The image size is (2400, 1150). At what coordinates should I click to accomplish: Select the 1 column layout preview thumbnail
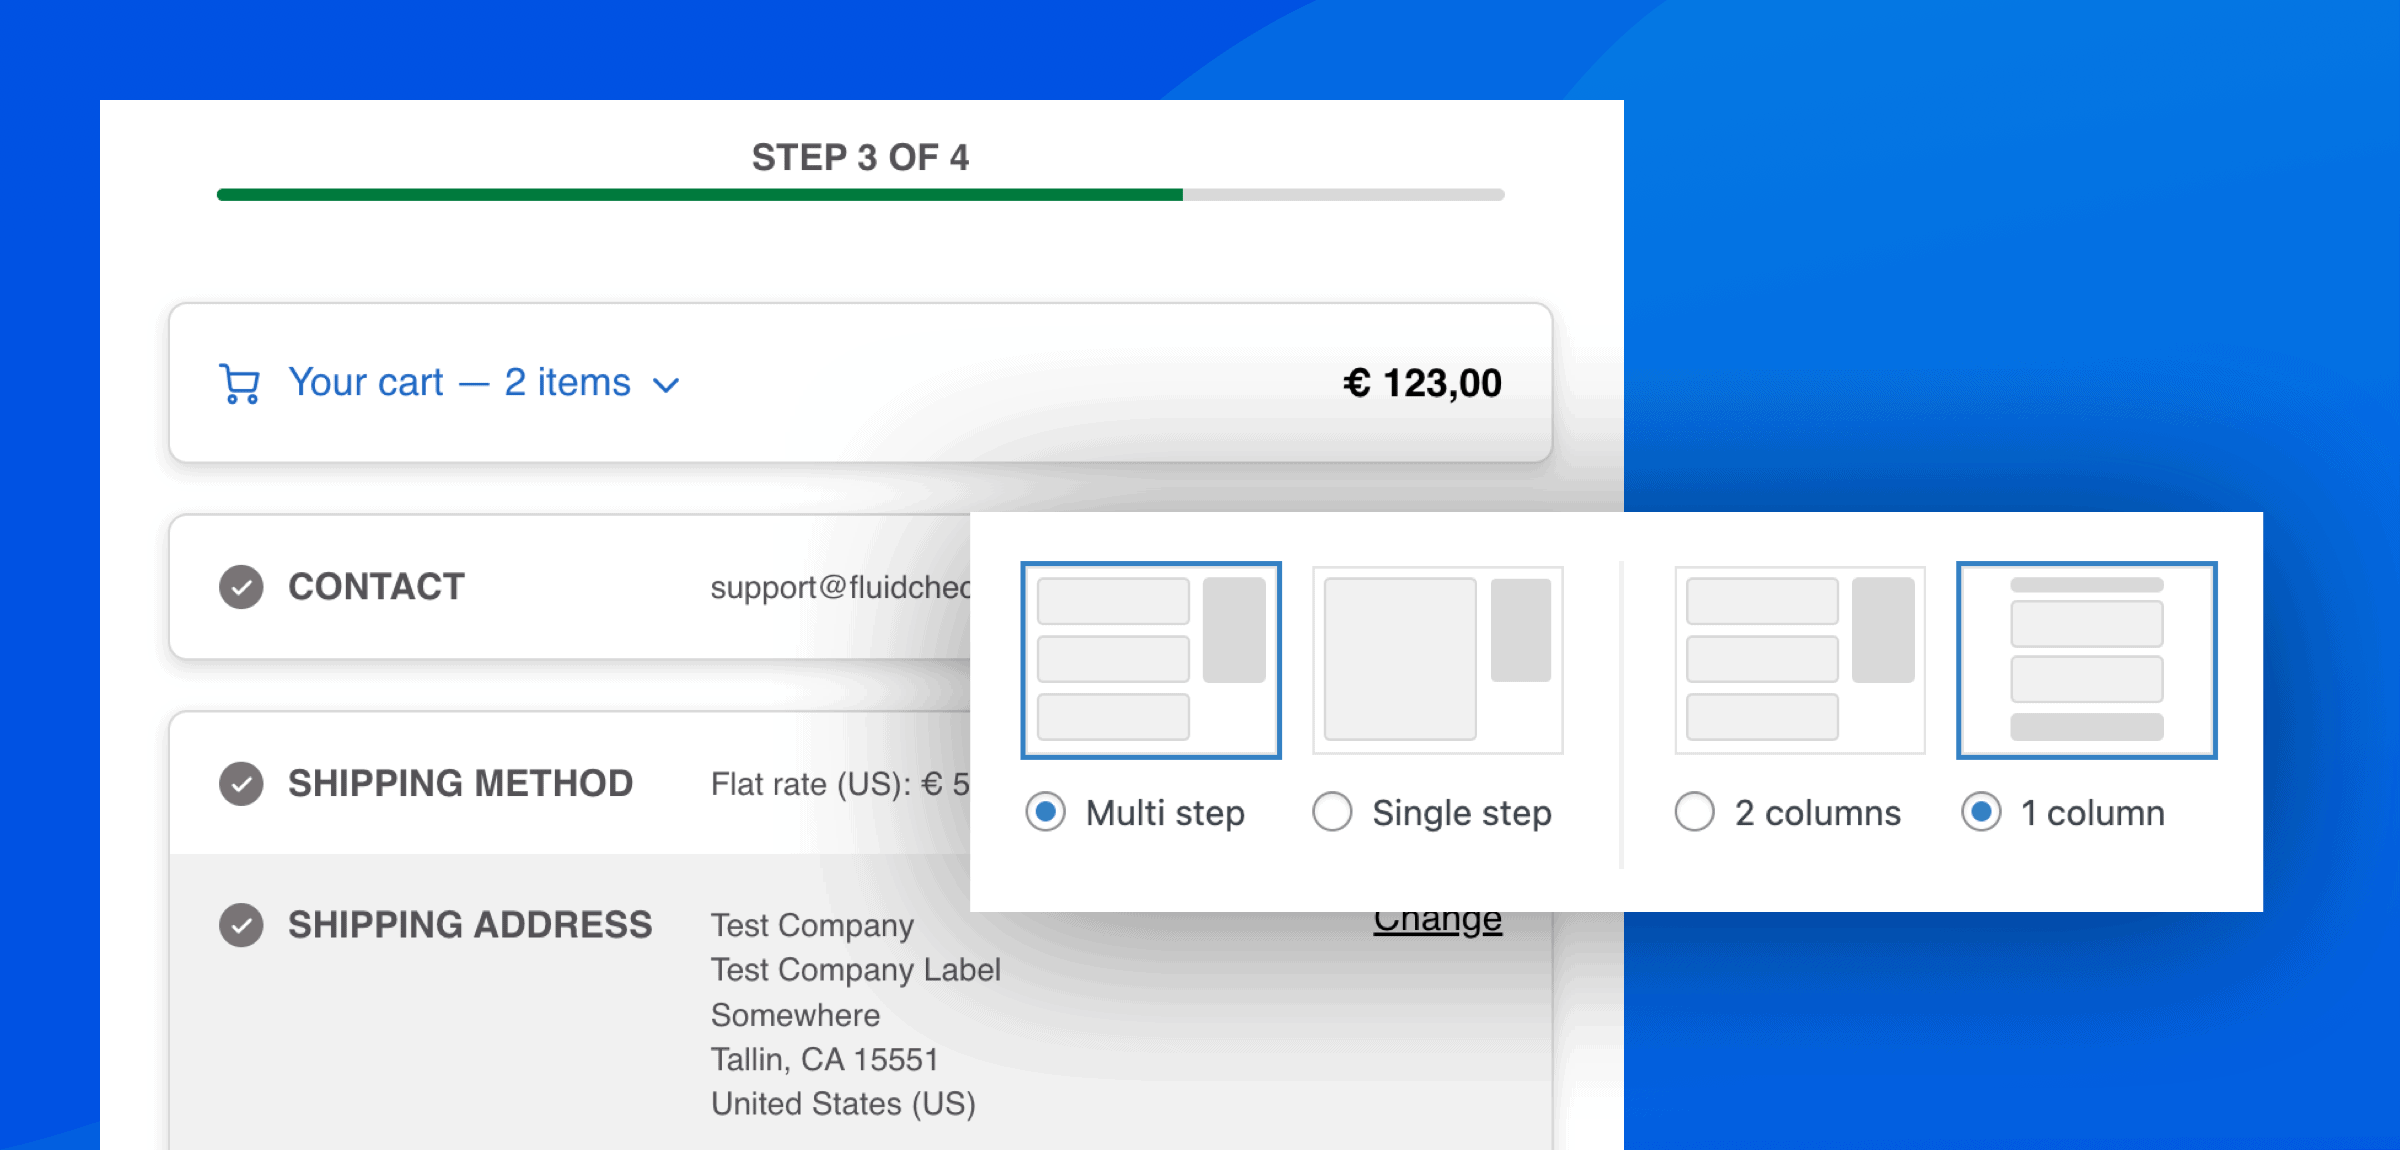(2086, 658)
